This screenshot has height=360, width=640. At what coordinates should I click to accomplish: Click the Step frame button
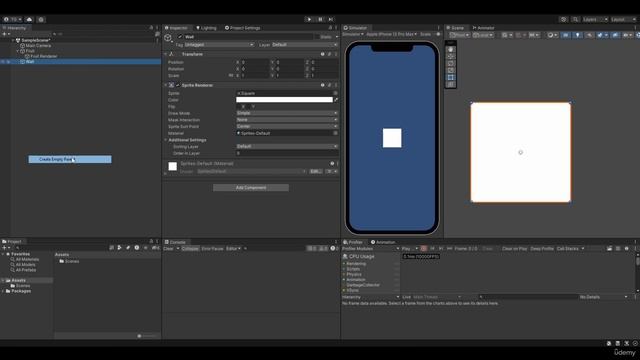[331, 19]
